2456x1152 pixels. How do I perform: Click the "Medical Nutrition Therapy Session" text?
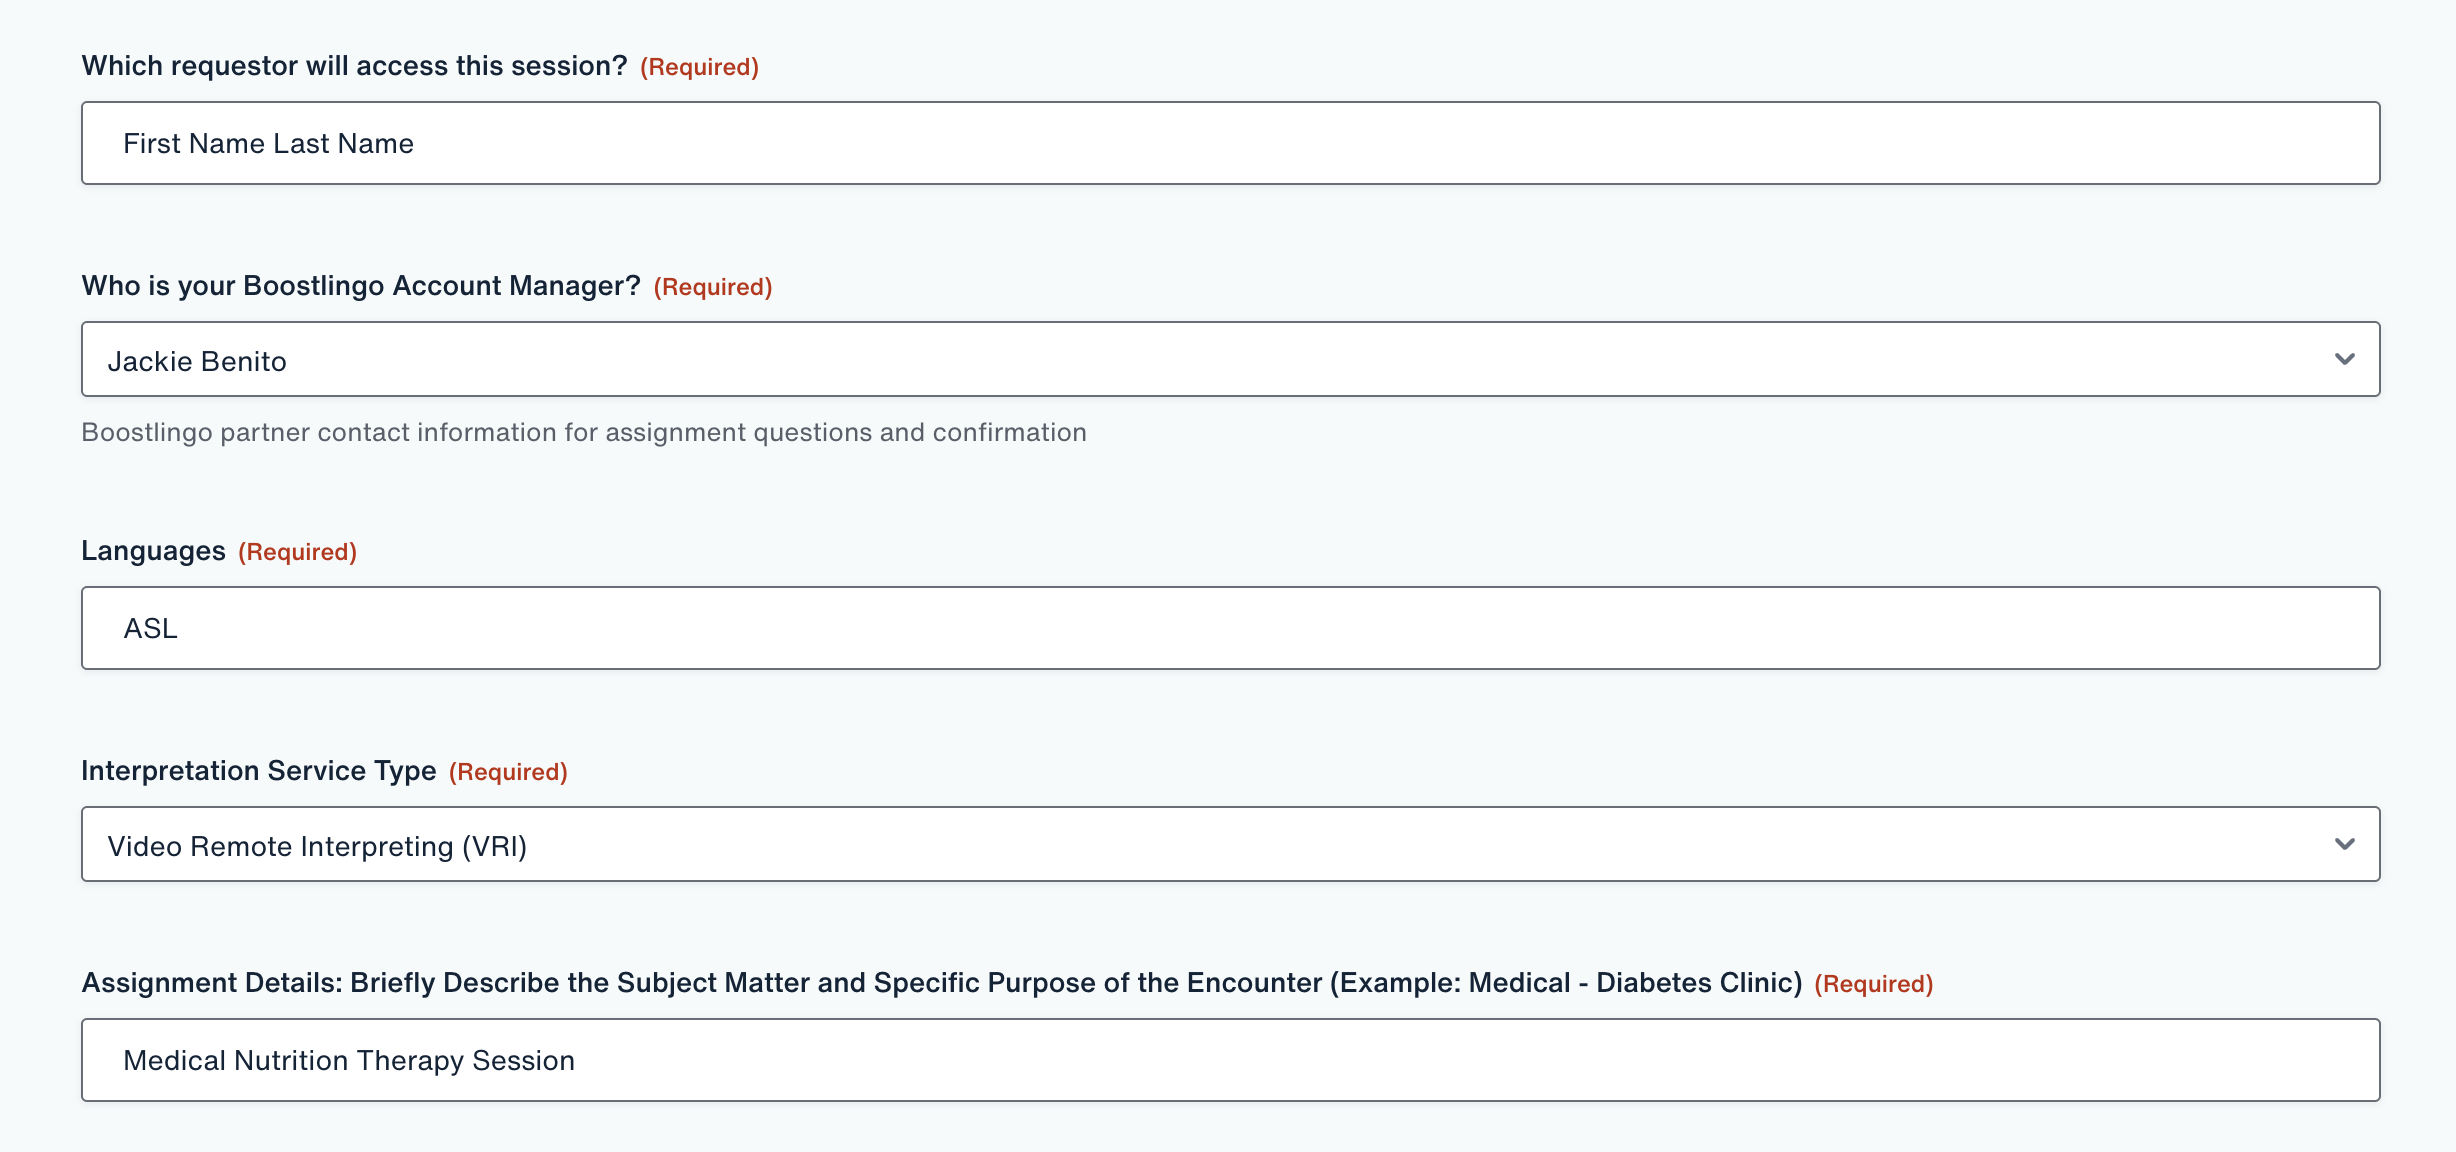coord(349,1060)
